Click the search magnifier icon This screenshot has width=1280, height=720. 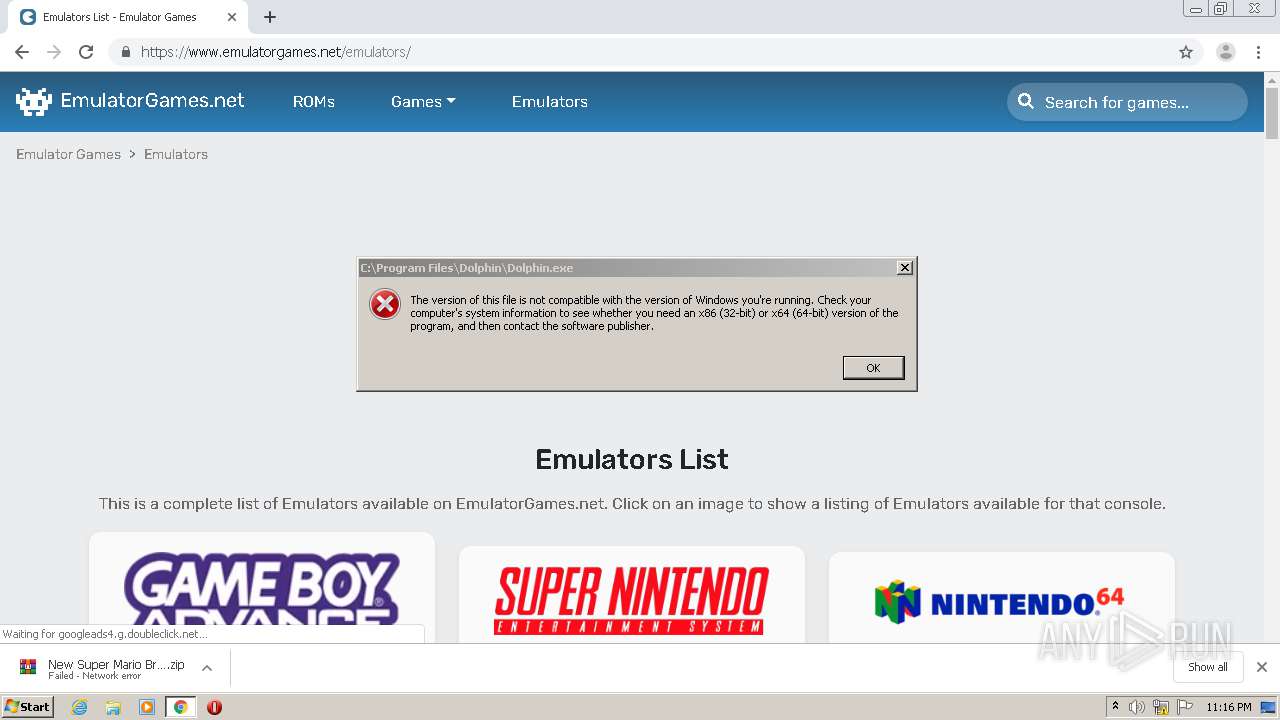1026,101
